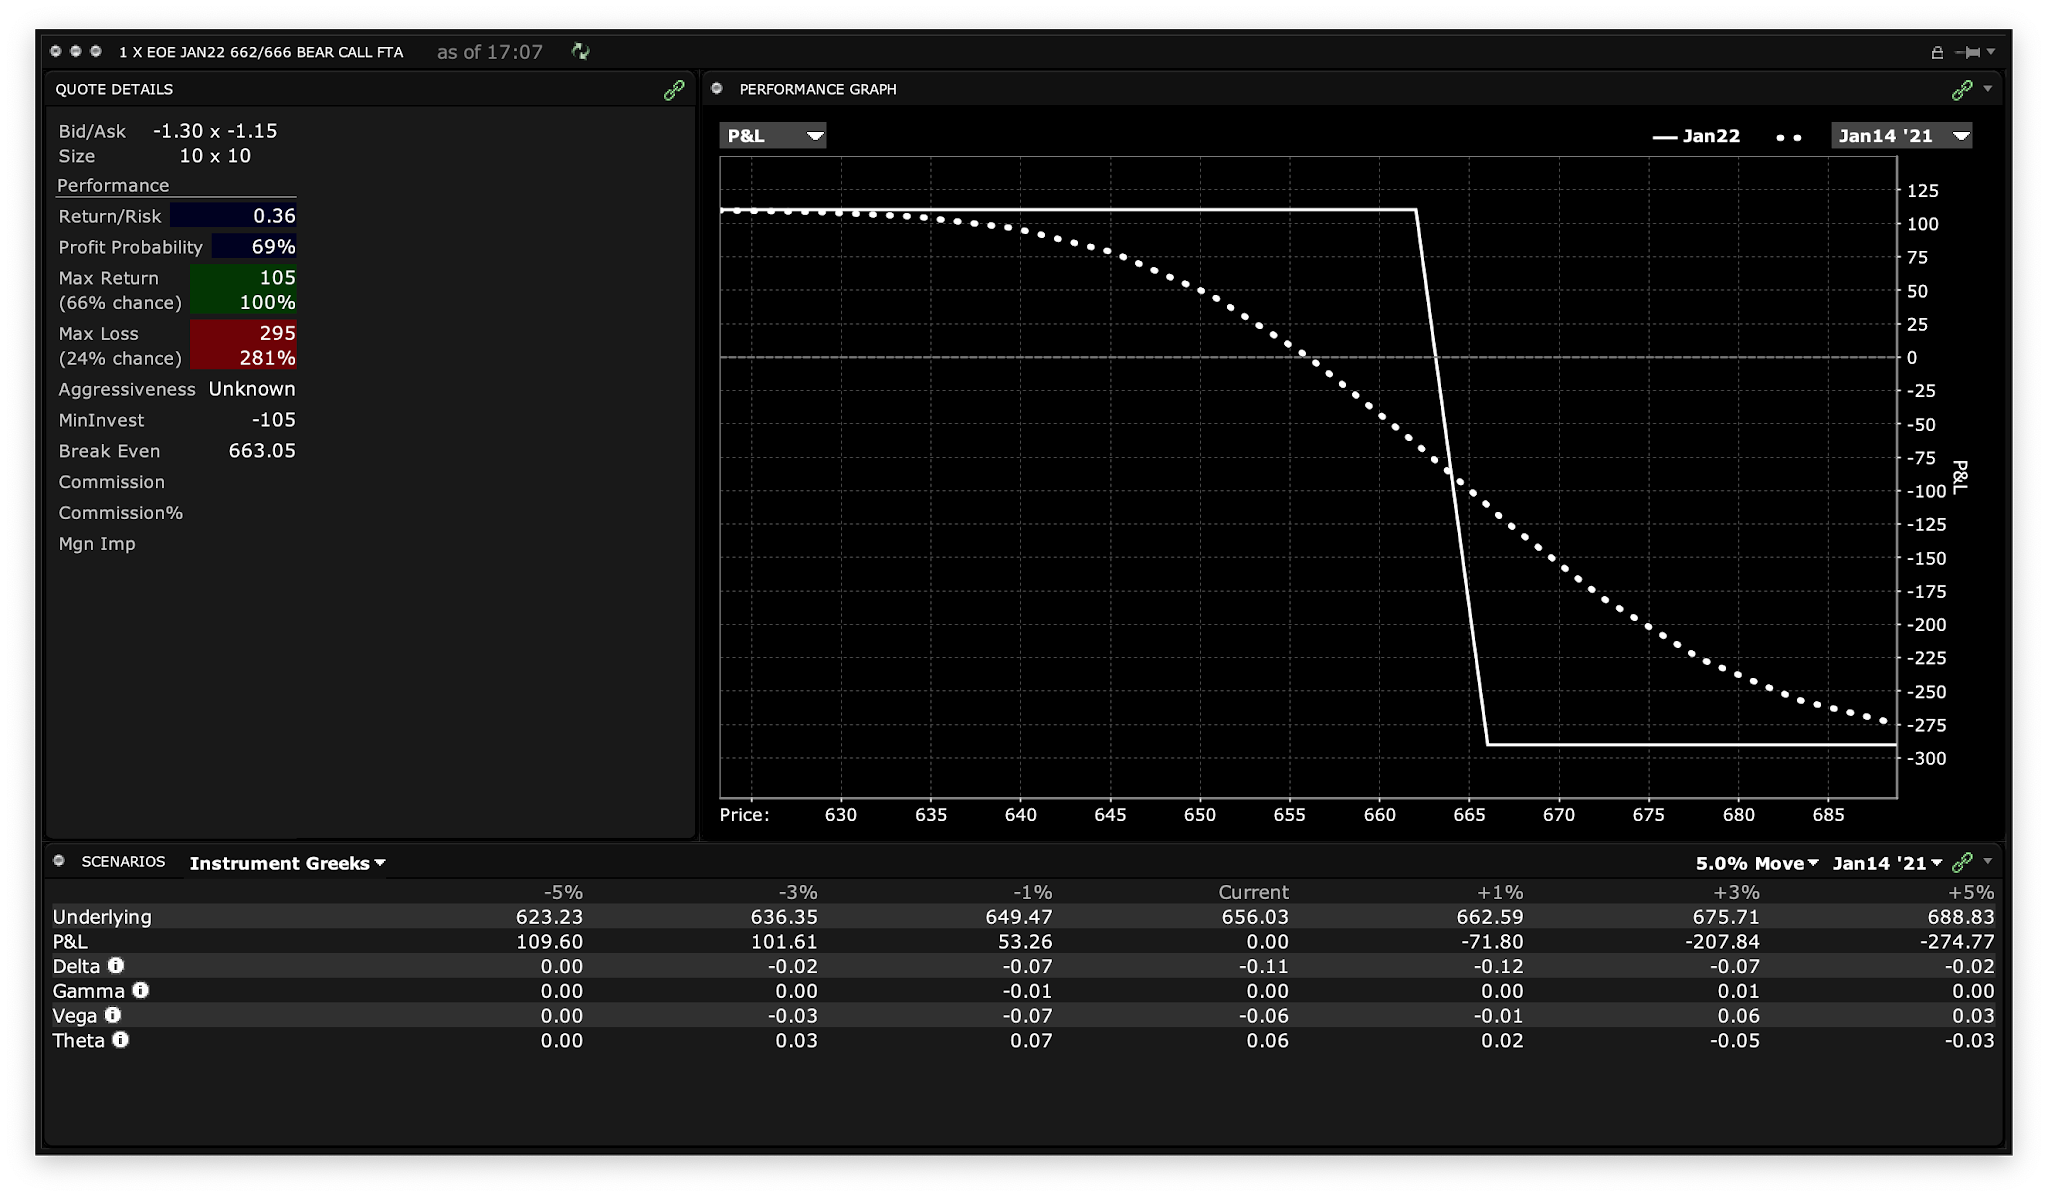This screenshot has height=1197, width=2048.
Task: Click the Delta info icon
Action: coord(116,966)
